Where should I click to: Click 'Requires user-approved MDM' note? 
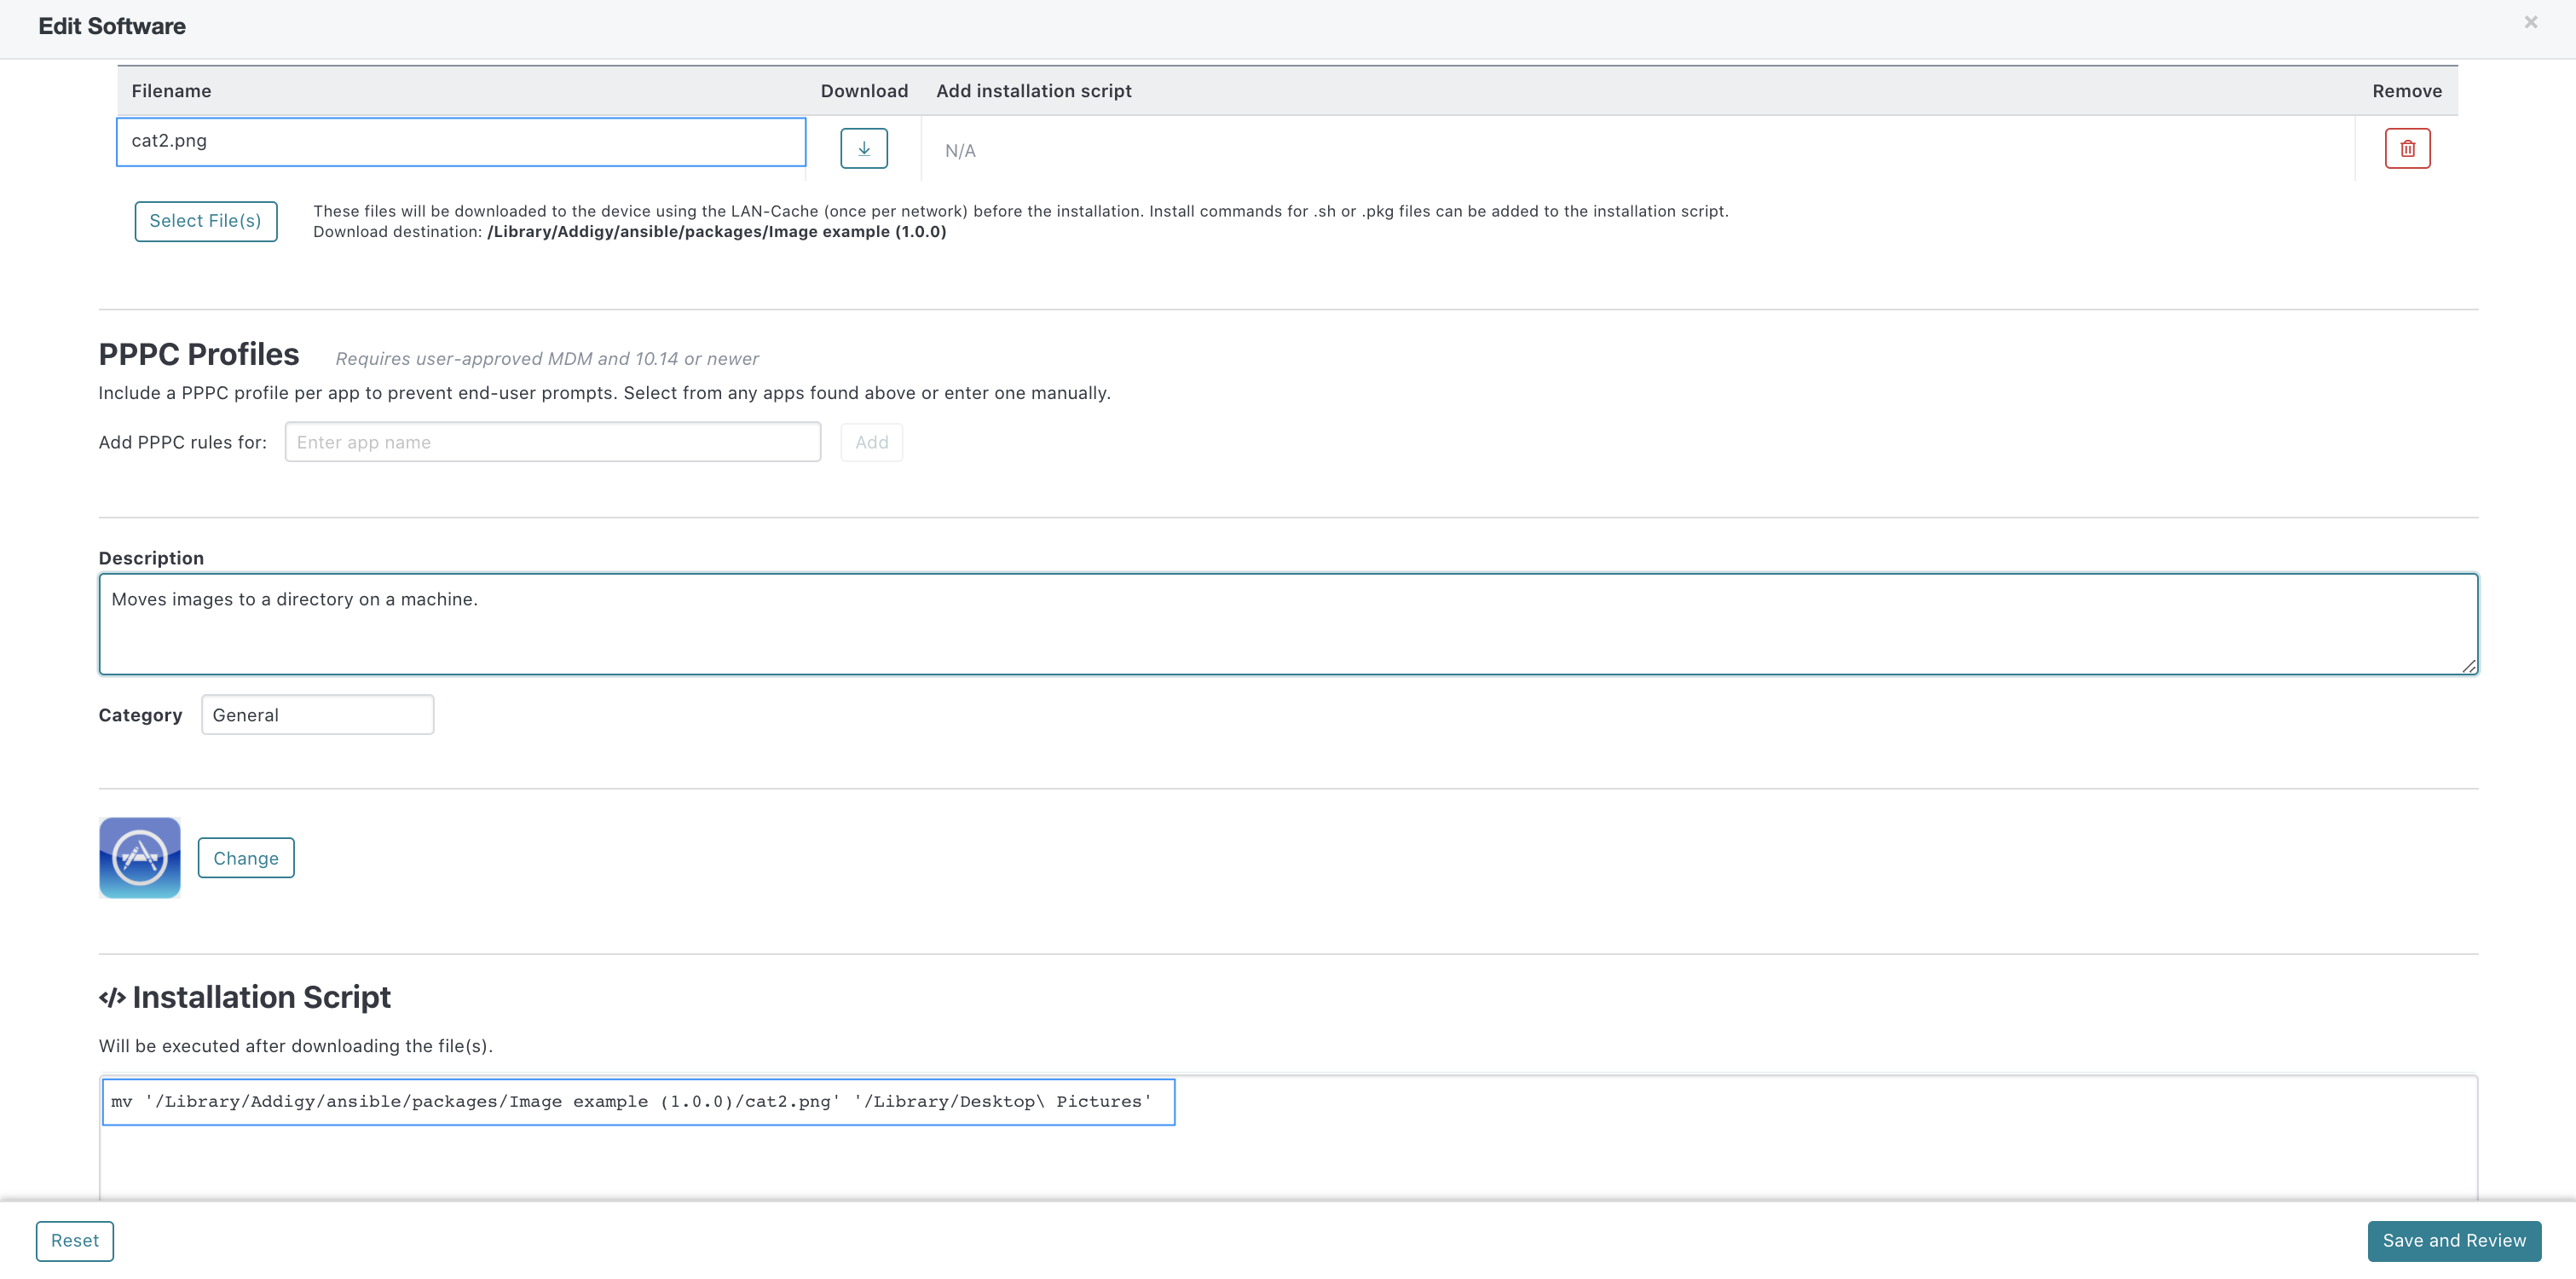point(547,359)
